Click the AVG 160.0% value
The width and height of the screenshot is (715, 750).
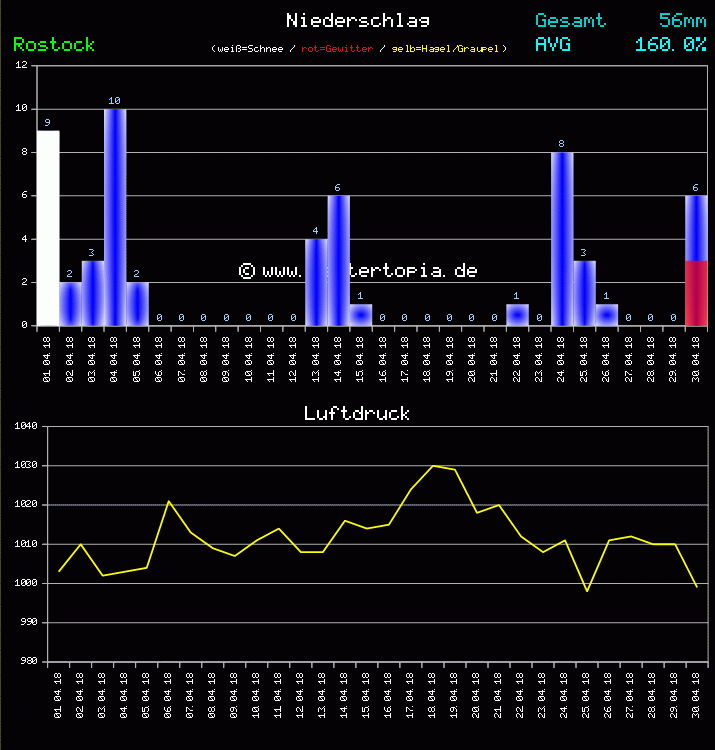(670, 44)
